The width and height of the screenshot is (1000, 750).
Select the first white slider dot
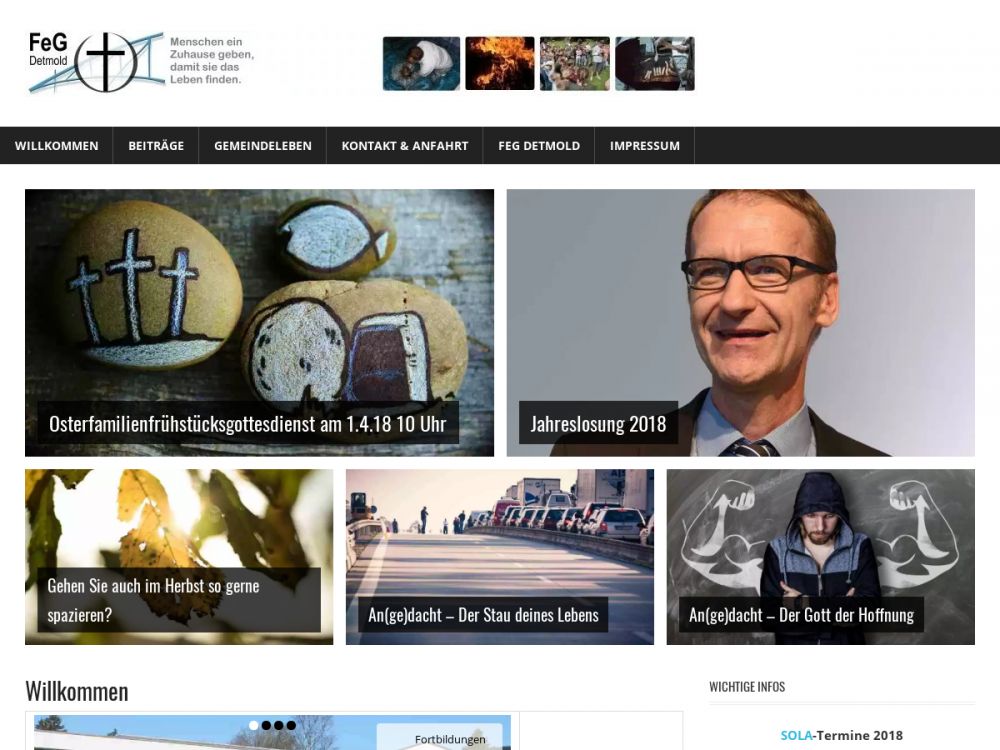[254, 725]
